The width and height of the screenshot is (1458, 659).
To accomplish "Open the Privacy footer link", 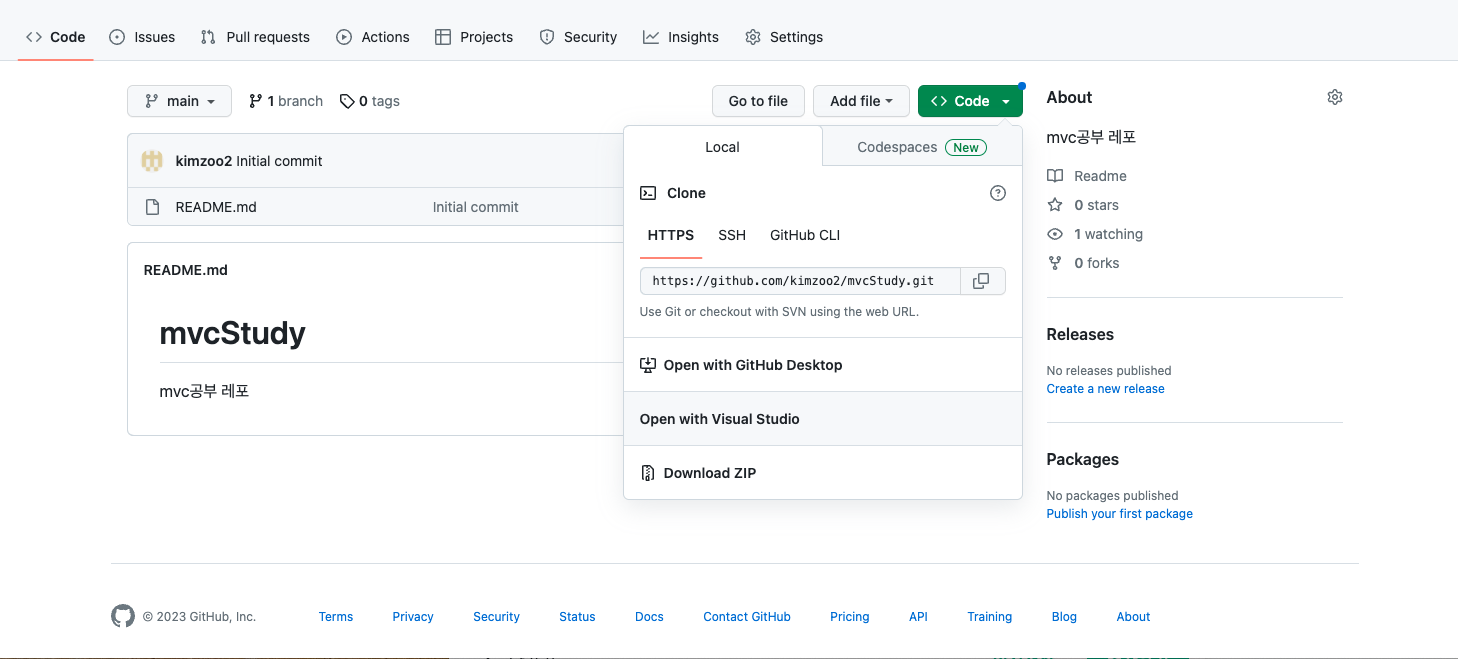I will (413, 617).
